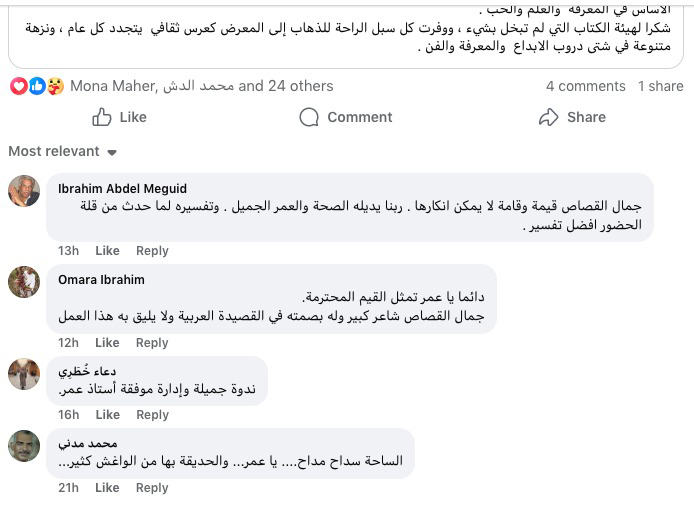The image size is (694, 515).
Task: Click the thumbs-up Like icon on the post
Action: 102,117
